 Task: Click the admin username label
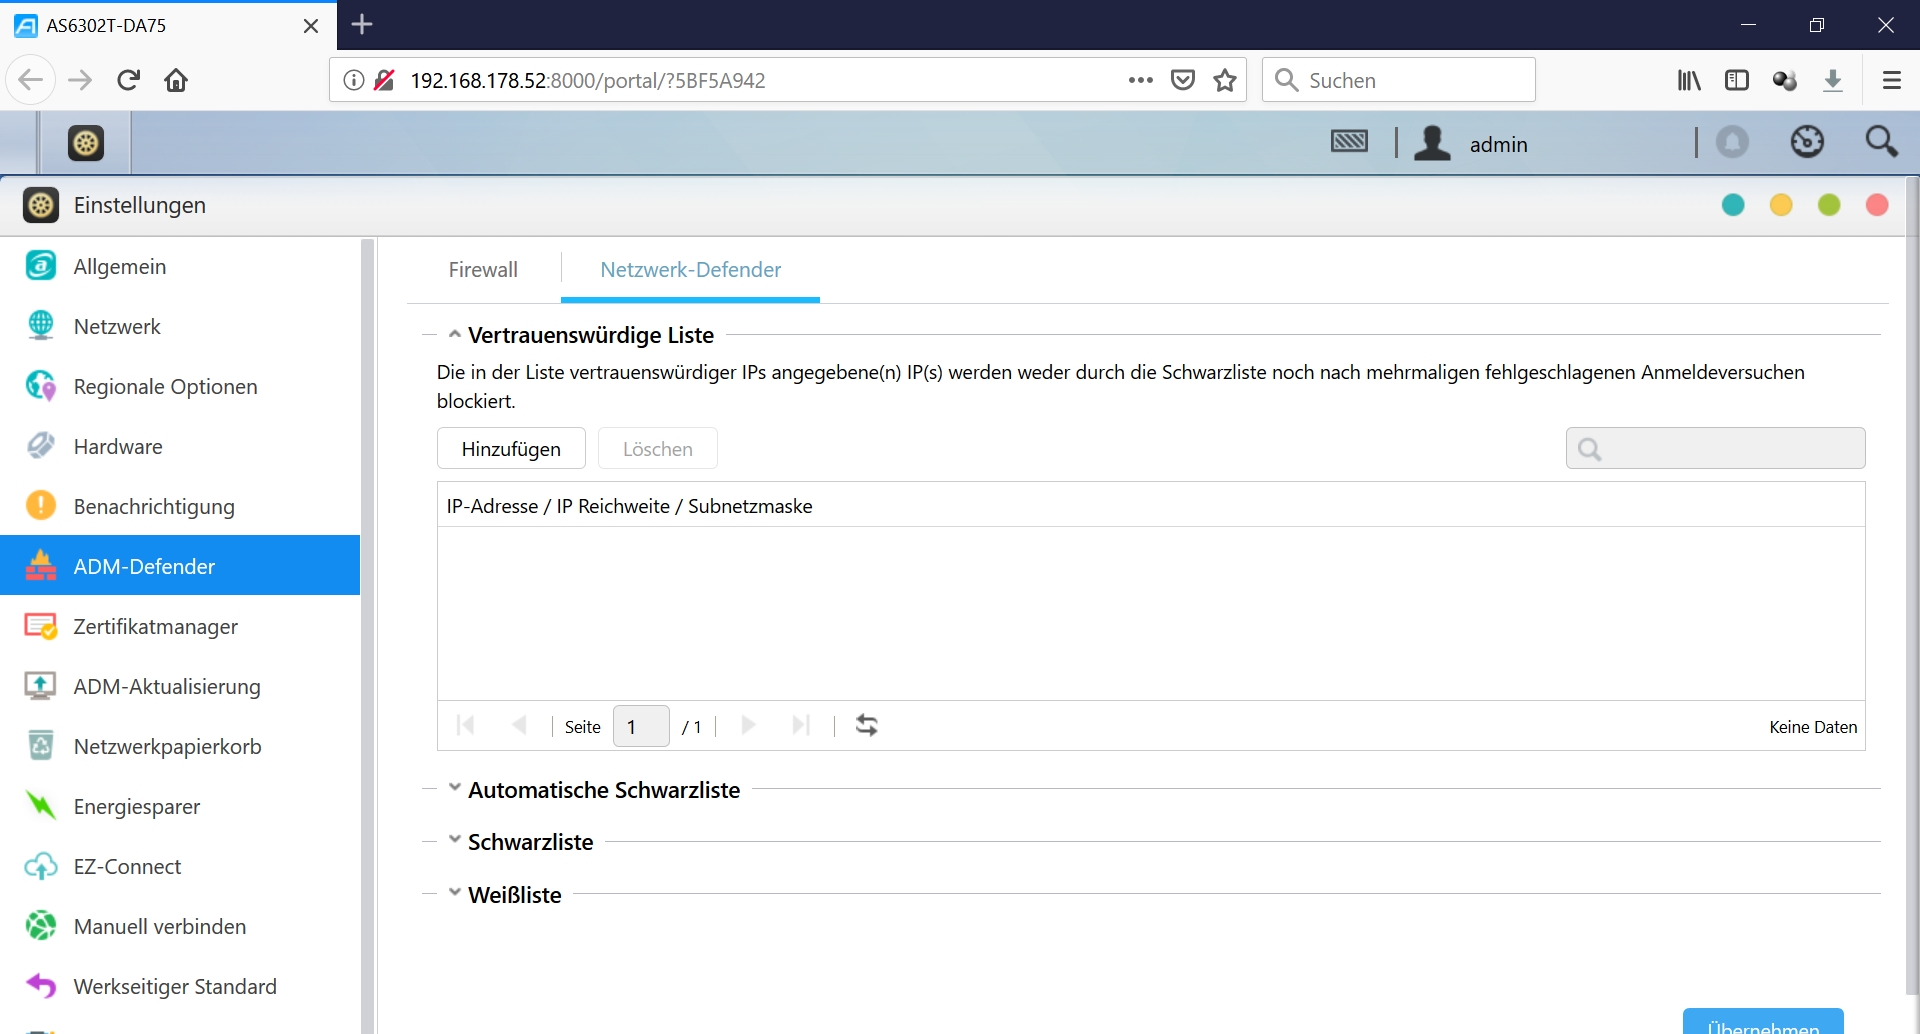1498,144
